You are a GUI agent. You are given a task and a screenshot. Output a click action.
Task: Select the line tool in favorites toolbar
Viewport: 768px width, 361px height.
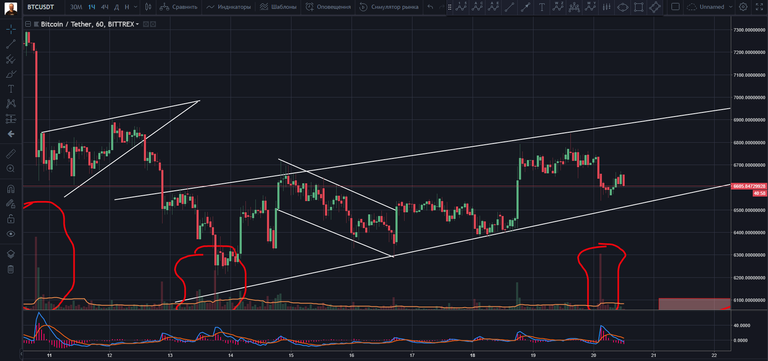(509, 7)
